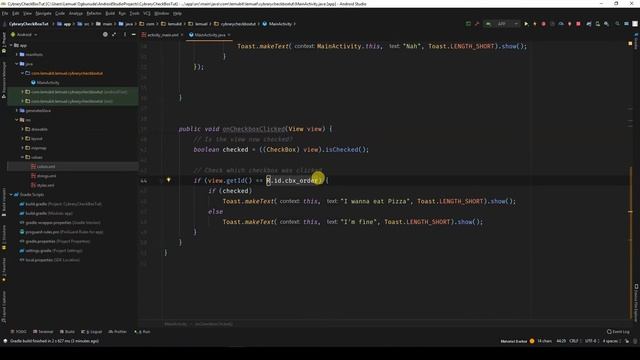Open the TODO tool window
The height and width of the screenshot is (360, 640).
pyautogui.click(x=19, y=332)
